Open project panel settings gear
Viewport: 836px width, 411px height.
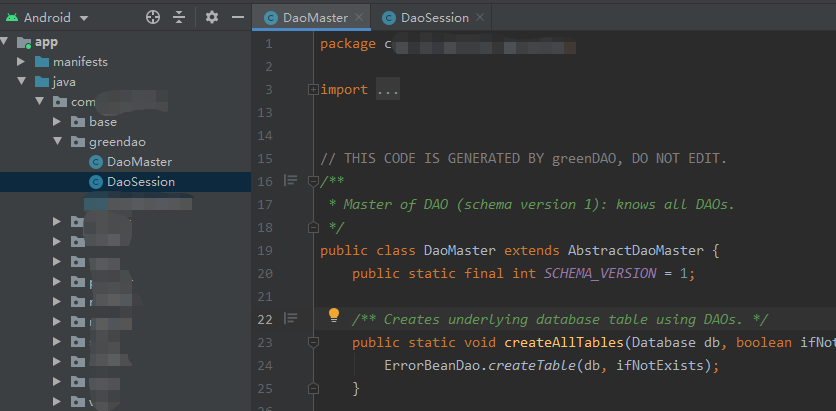tap(212, 18)
